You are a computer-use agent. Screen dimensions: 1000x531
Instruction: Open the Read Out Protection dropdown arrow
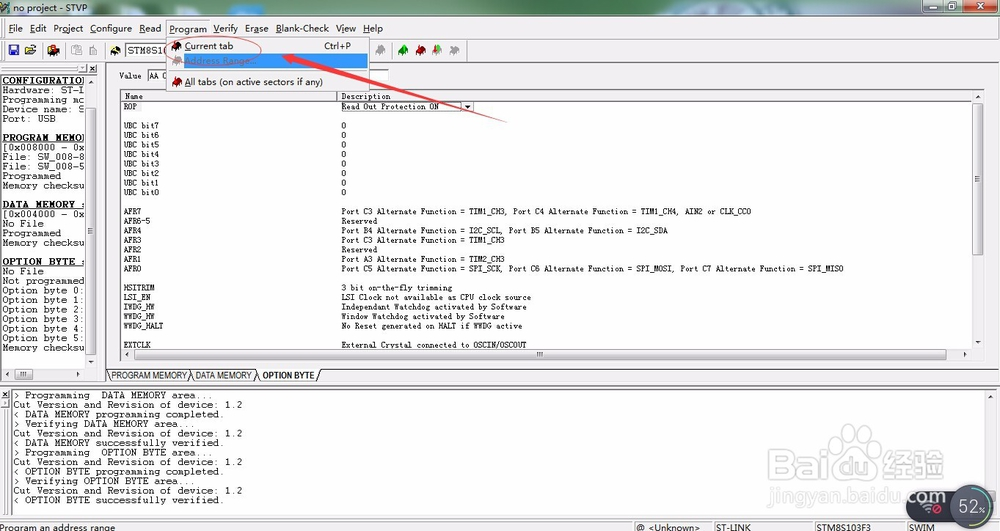click(467, 106)
